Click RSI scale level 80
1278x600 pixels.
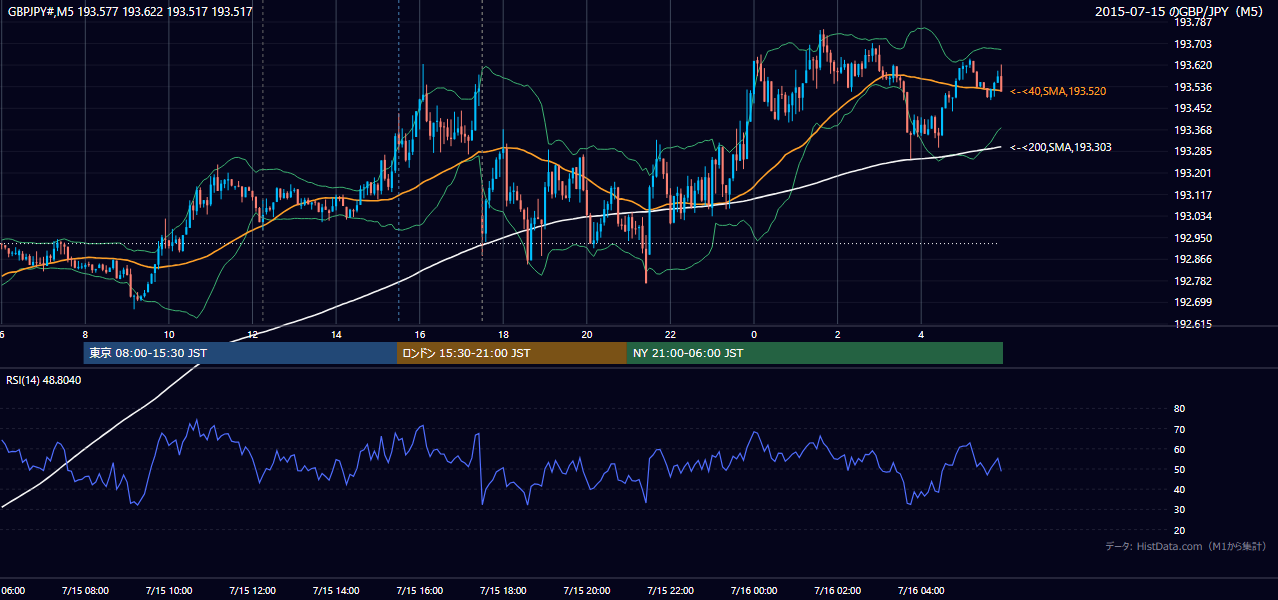1179,409
